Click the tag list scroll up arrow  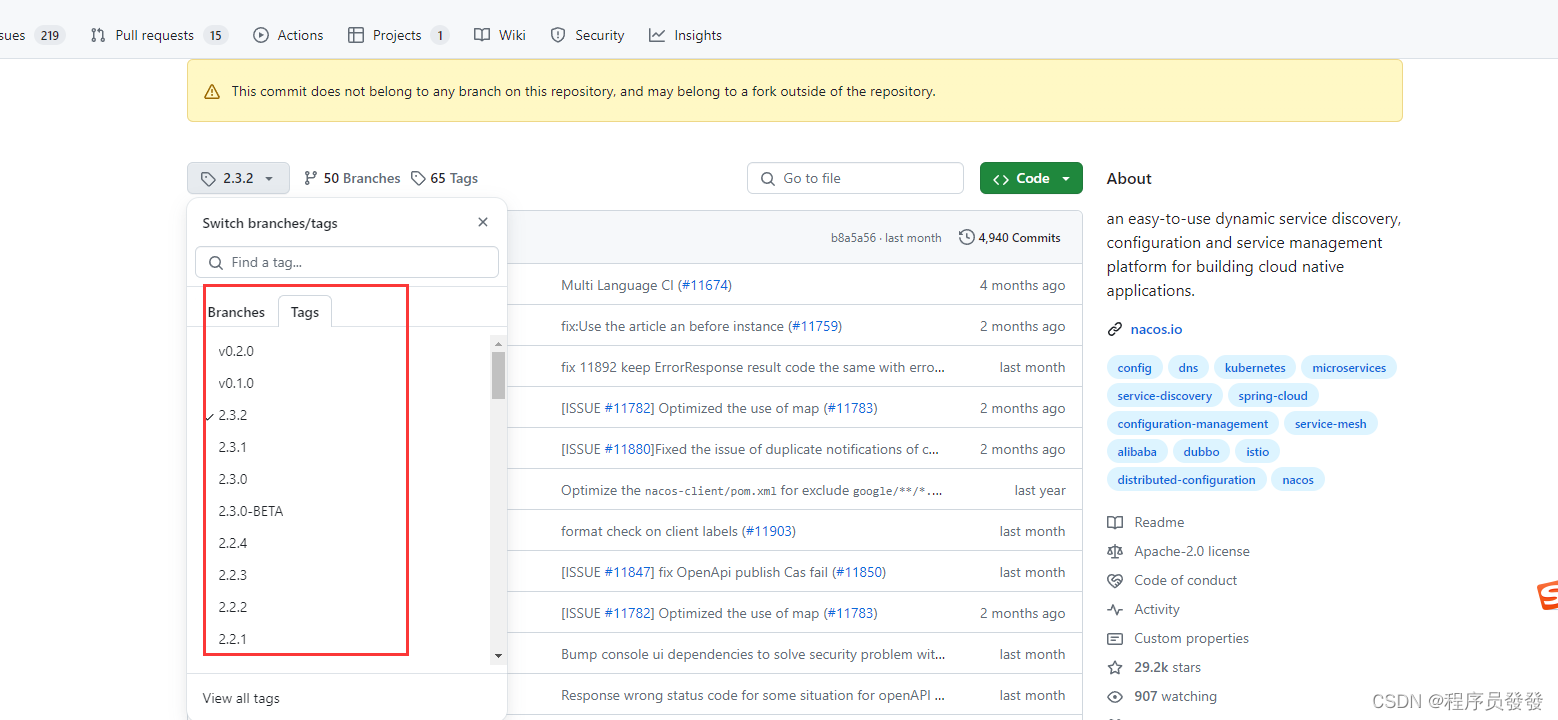click(498, 343)
